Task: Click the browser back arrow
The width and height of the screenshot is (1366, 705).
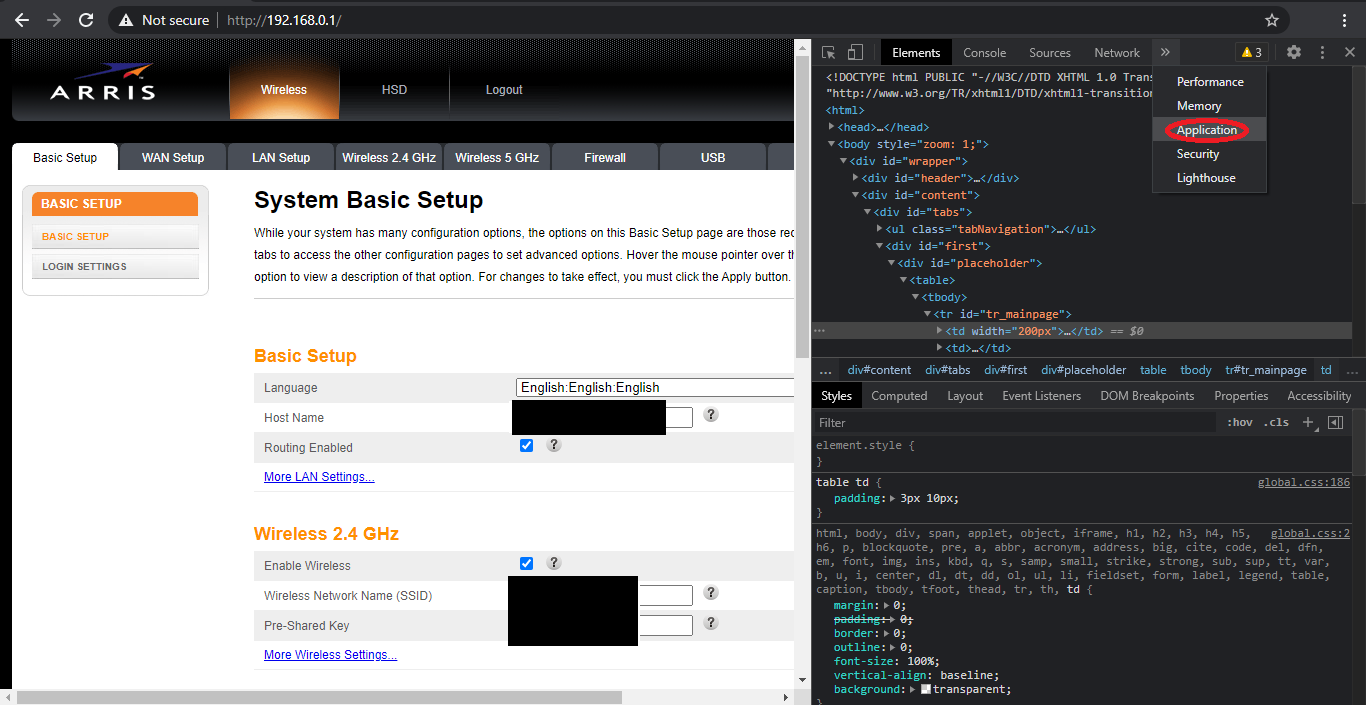Action: [22, 20]
